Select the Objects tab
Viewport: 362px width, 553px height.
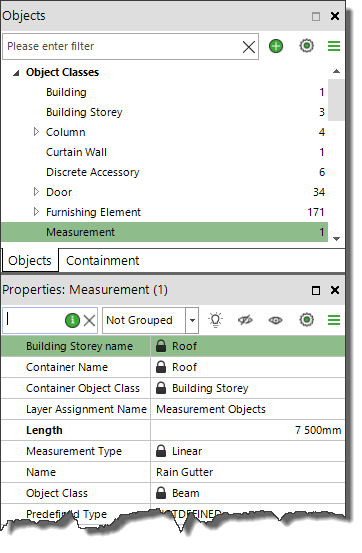(30, 261)
